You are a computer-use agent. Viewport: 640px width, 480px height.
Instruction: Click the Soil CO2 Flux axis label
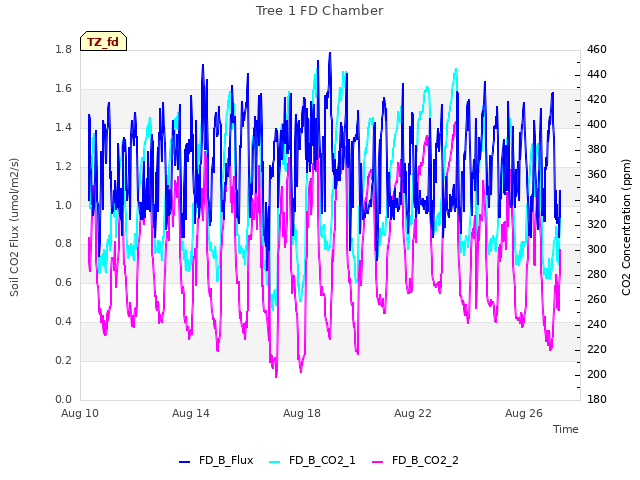click(14, 227)
